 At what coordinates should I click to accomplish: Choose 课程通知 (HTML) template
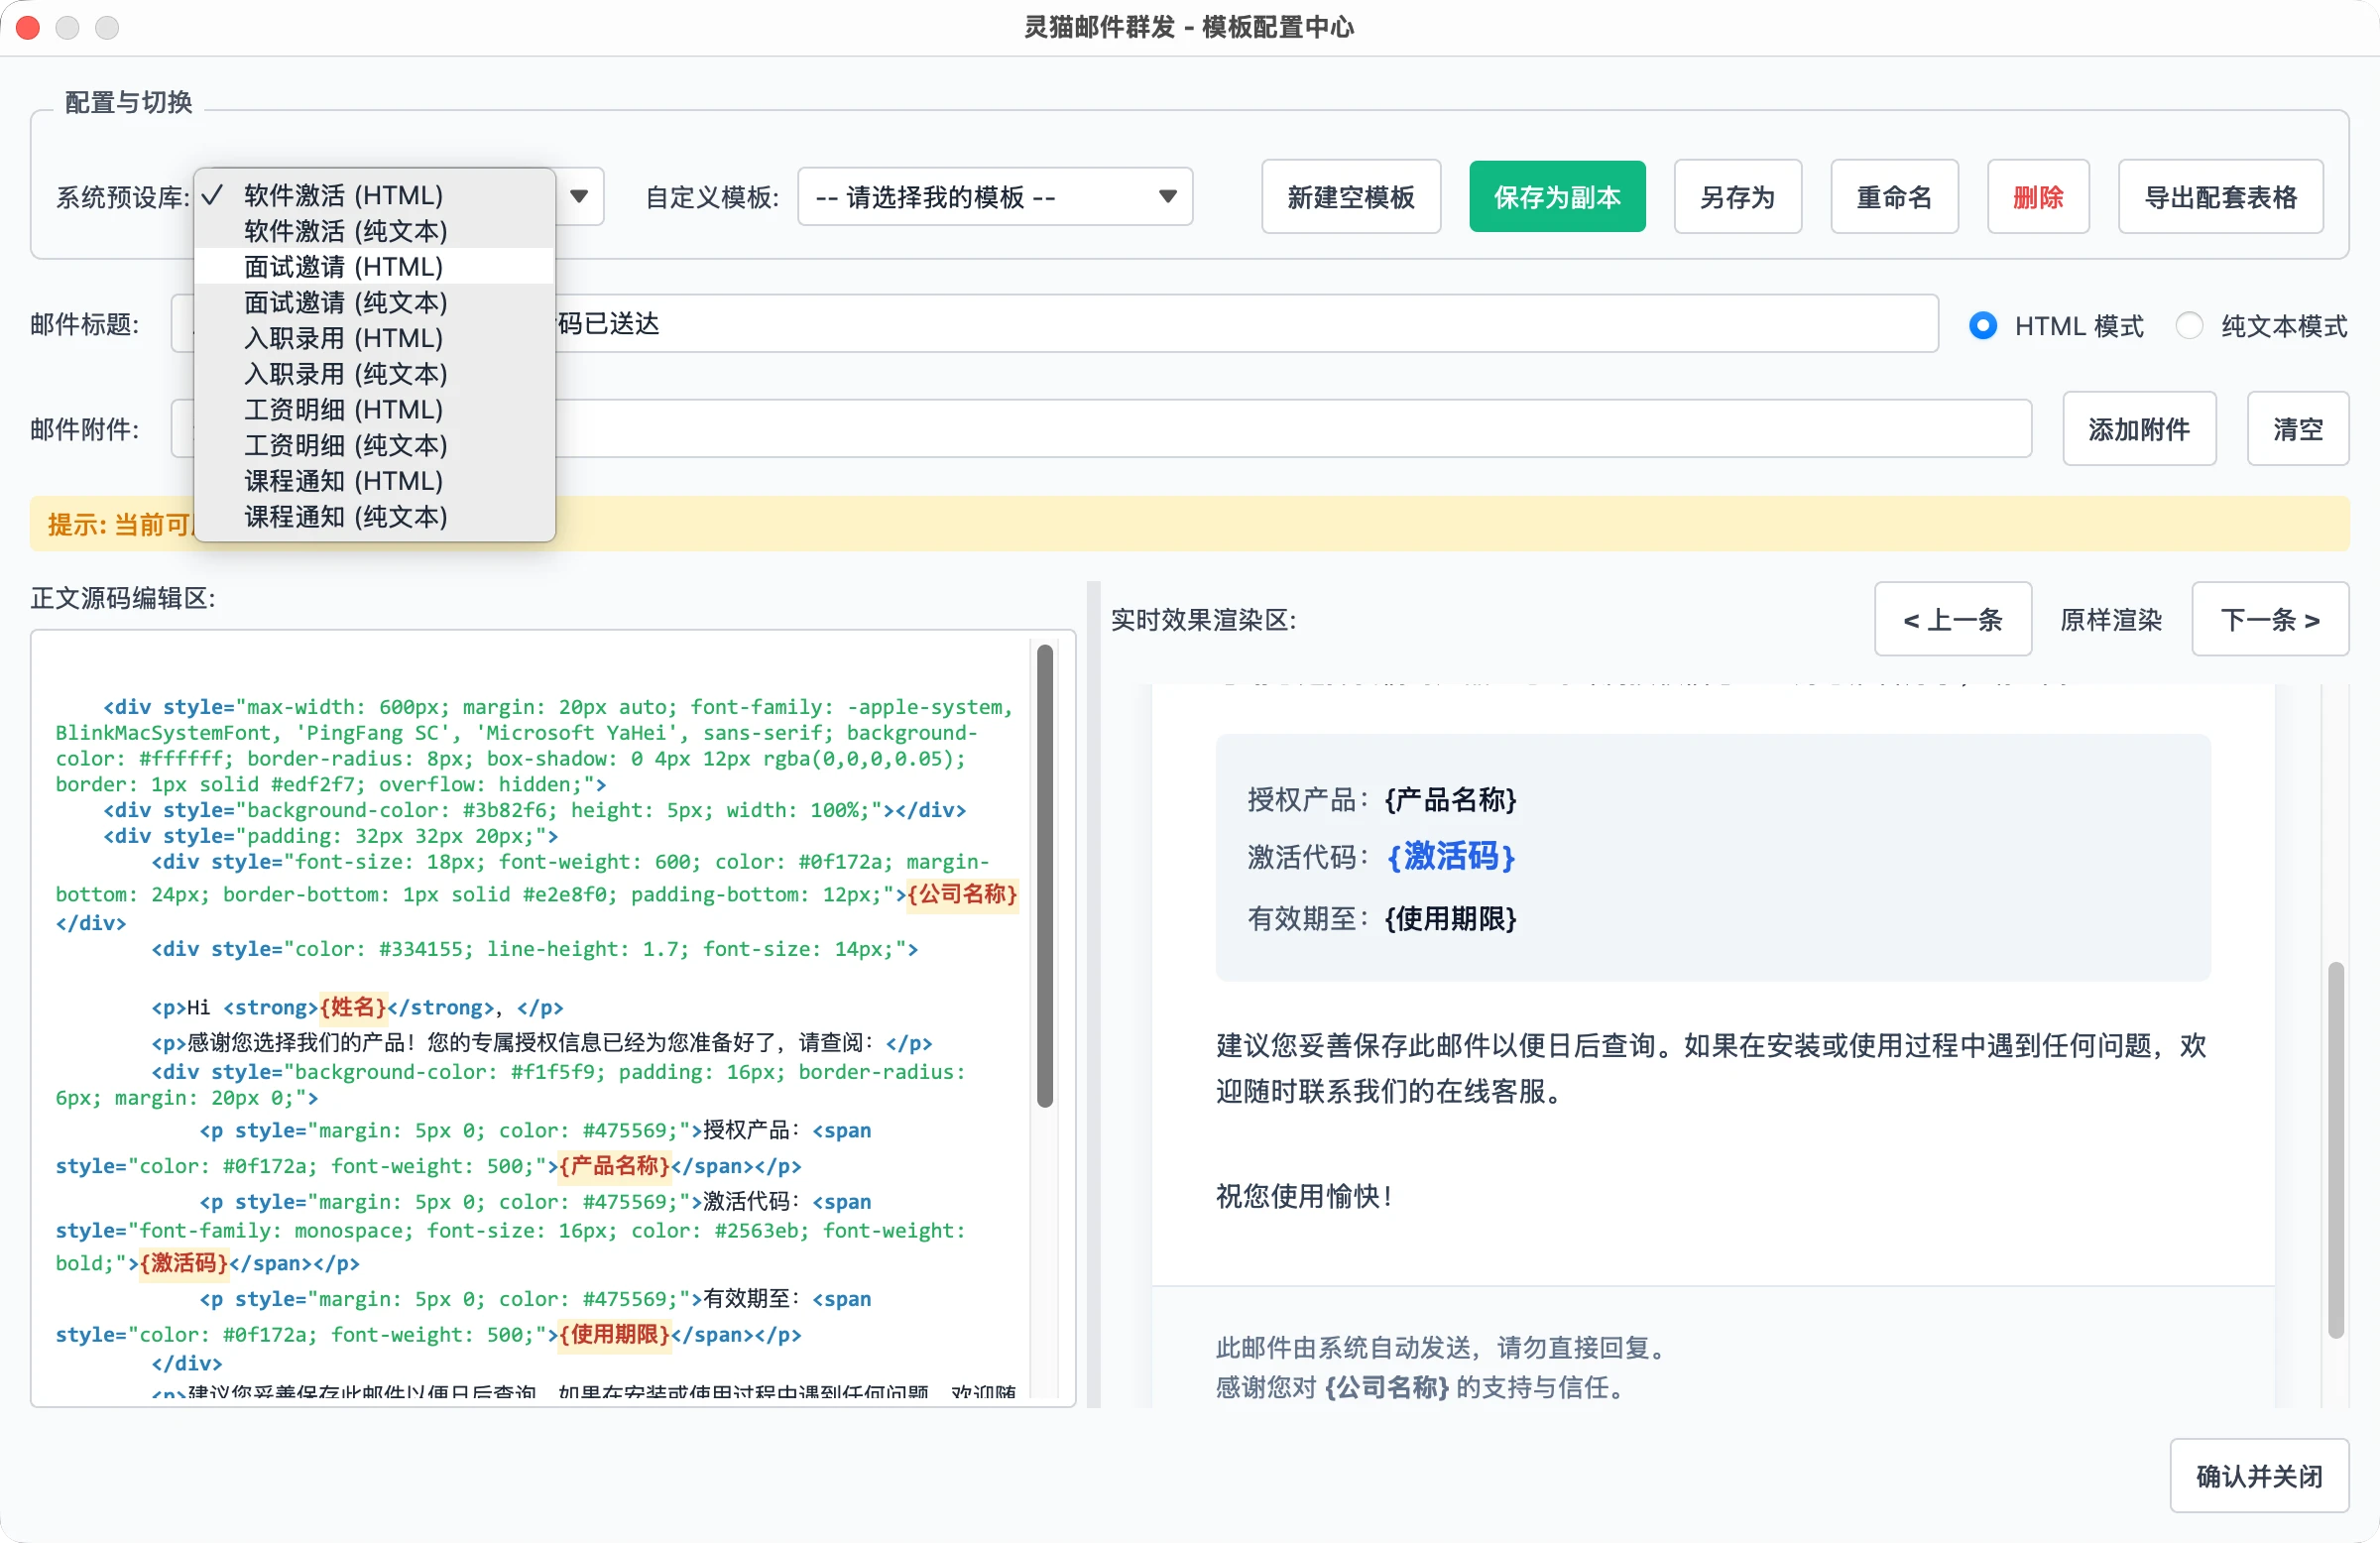point(374,481)
